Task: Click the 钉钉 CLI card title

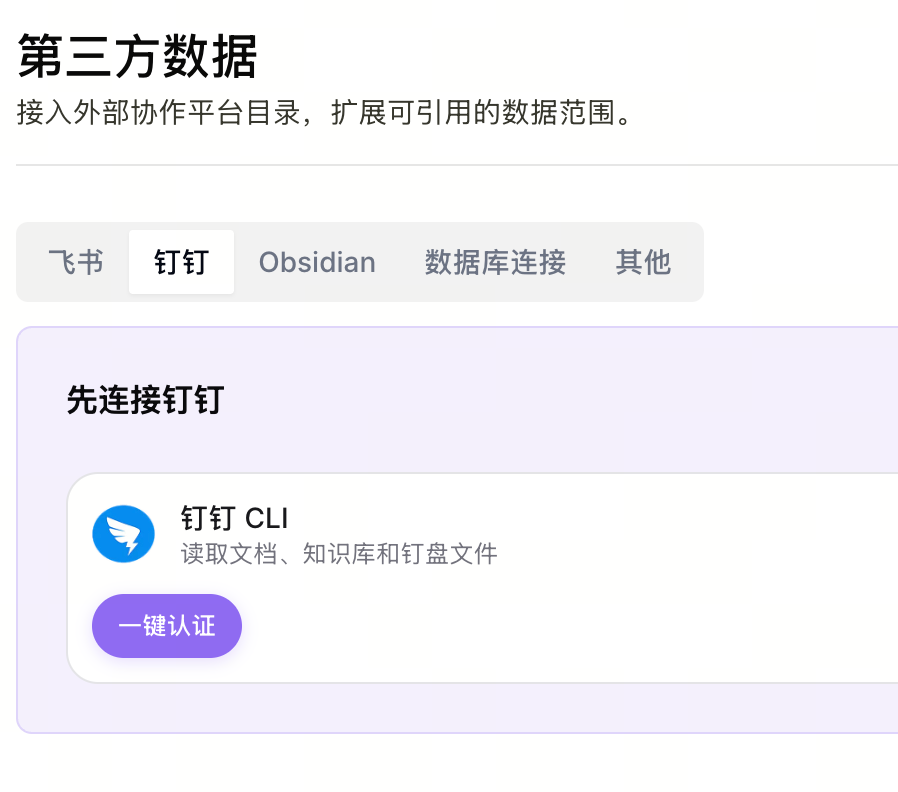Action: click(x=234, y=518)
